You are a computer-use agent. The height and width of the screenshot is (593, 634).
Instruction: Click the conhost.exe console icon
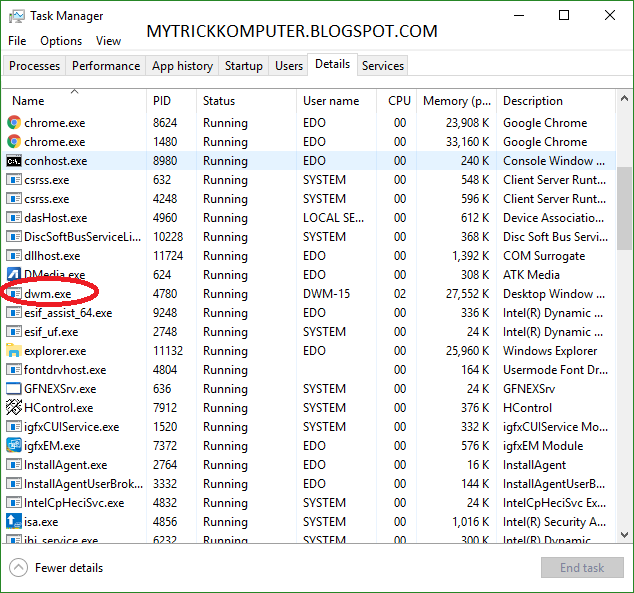(x=14, y=161)
